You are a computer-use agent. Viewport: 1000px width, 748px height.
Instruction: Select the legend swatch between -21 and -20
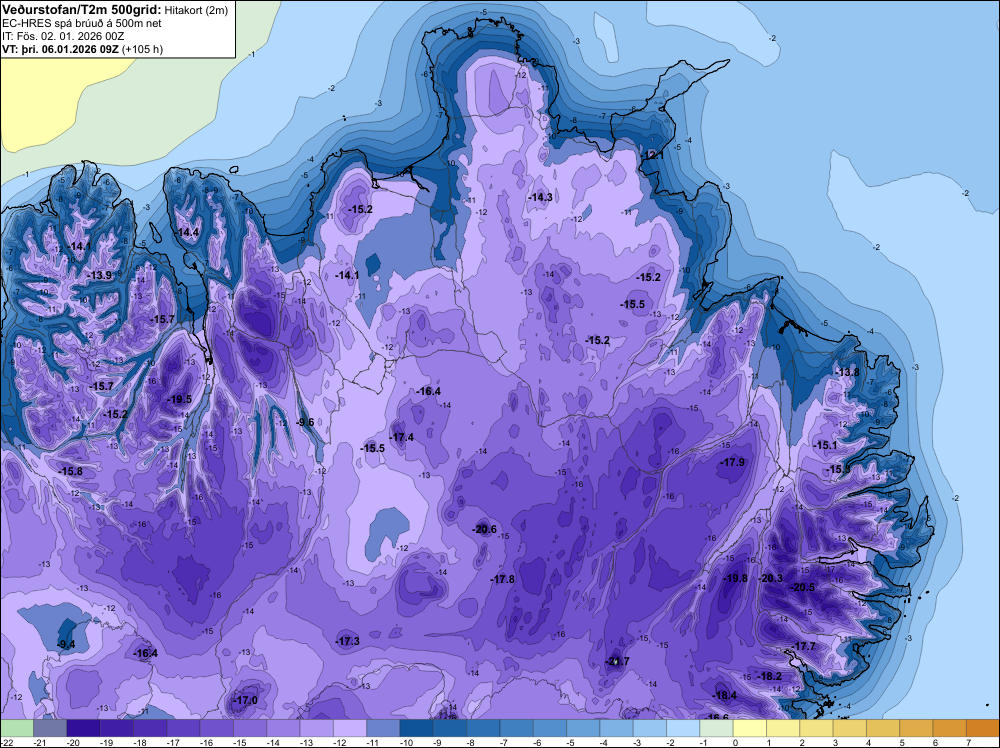point(50,728)
